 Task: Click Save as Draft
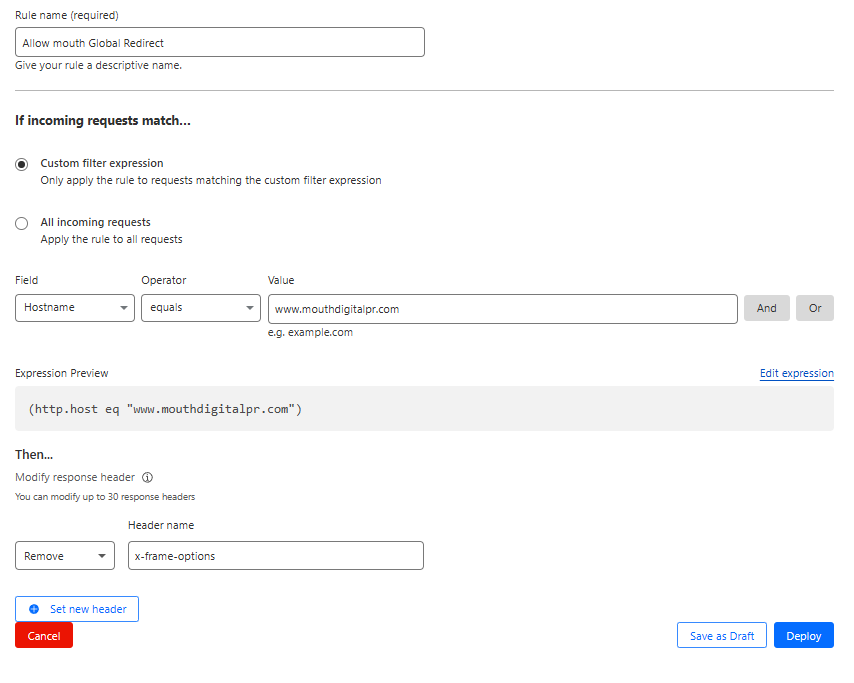point(721,636)
